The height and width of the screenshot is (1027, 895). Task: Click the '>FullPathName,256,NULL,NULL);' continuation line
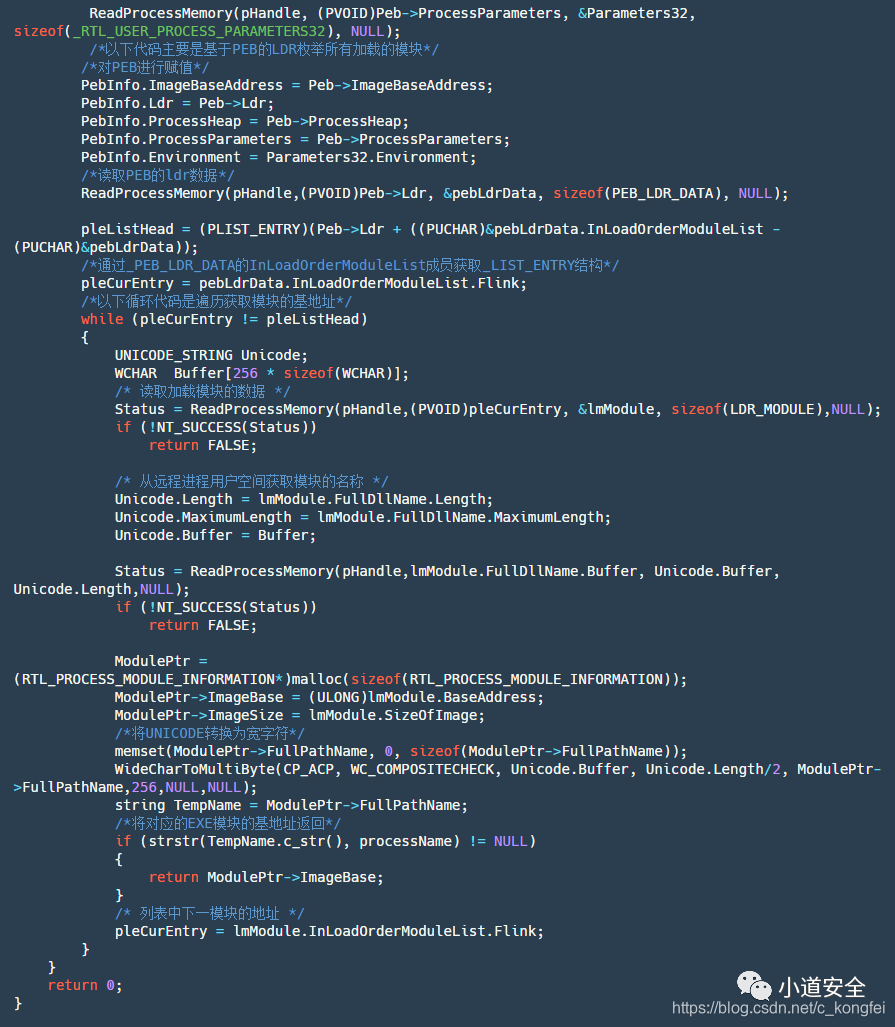pos(135,788)
